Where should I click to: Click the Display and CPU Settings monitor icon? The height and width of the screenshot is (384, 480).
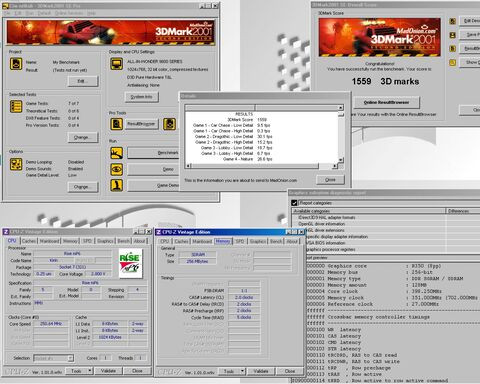(116, 64)
